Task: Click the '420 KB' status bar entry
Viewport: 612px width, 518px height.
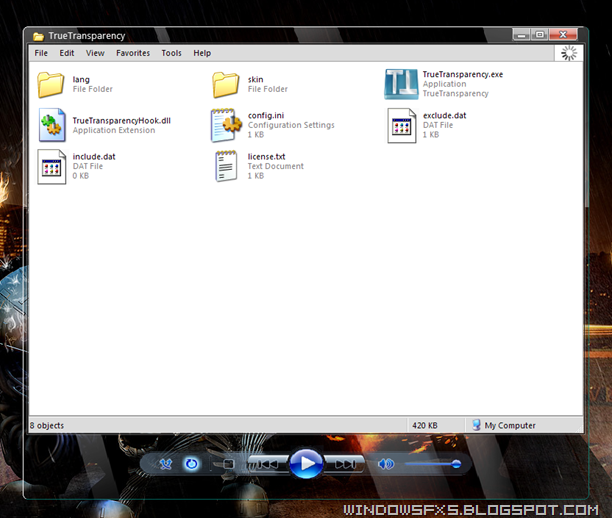Action: (x=425, y=425)
